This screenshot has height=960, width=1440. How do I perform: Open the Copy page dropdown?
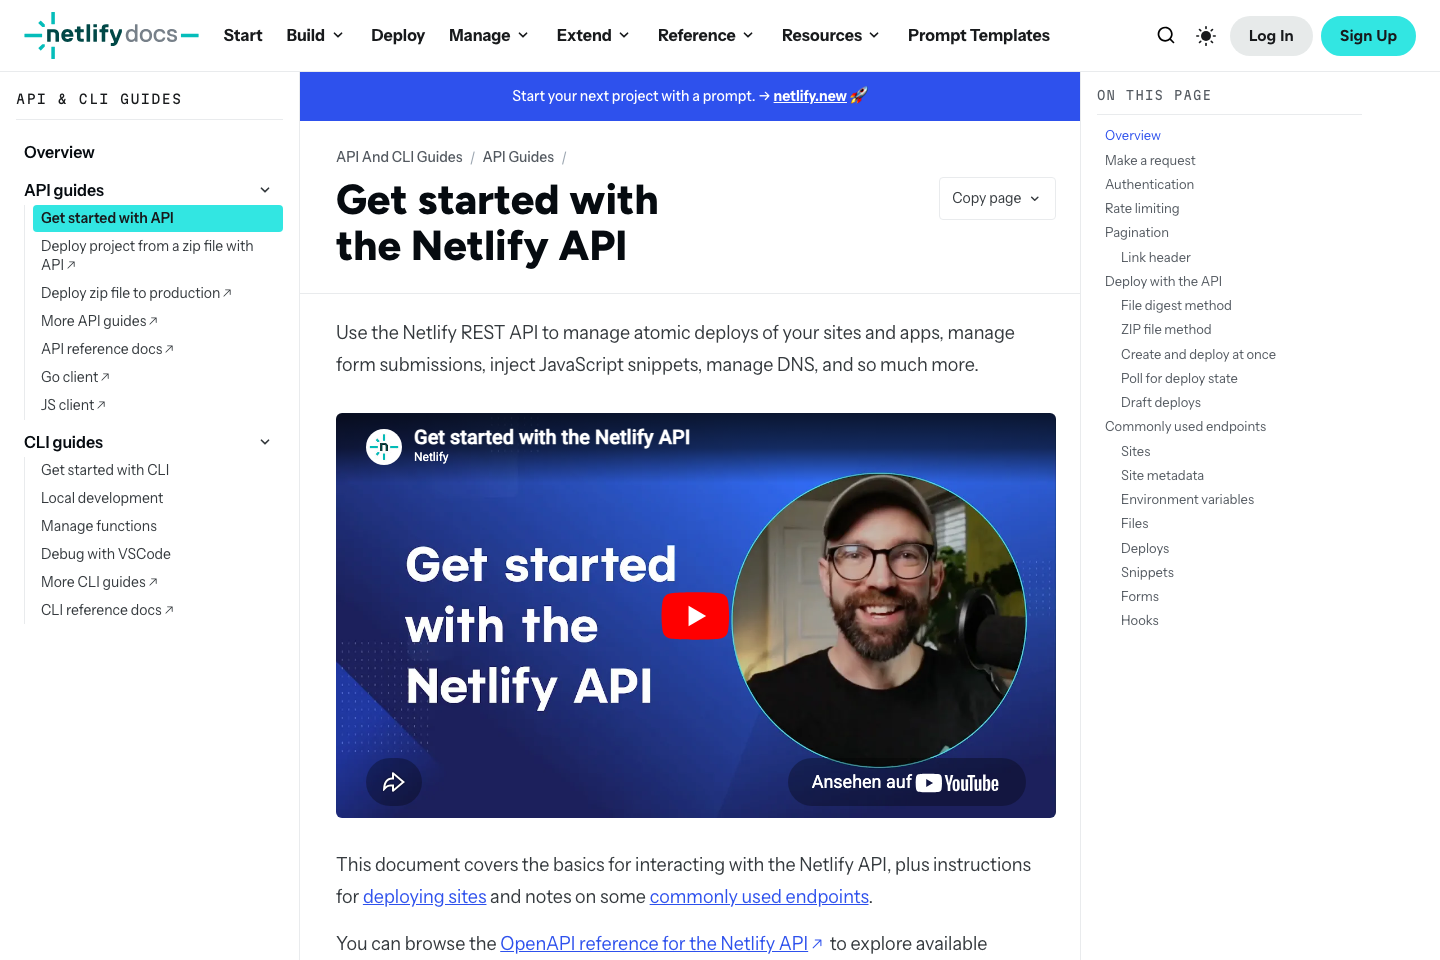(996, 198)
